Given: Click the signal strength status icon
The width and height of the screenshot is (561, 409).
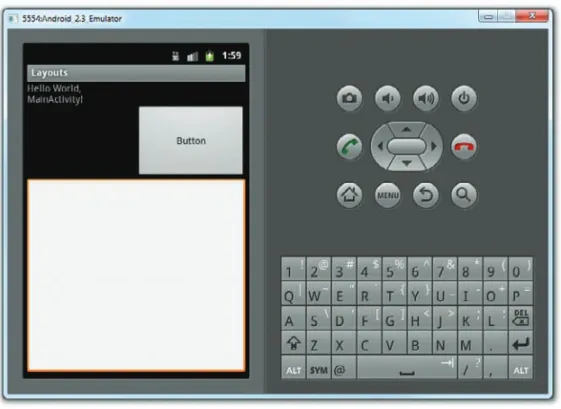Looking at the screenshot, I should (x=192, y=56).
